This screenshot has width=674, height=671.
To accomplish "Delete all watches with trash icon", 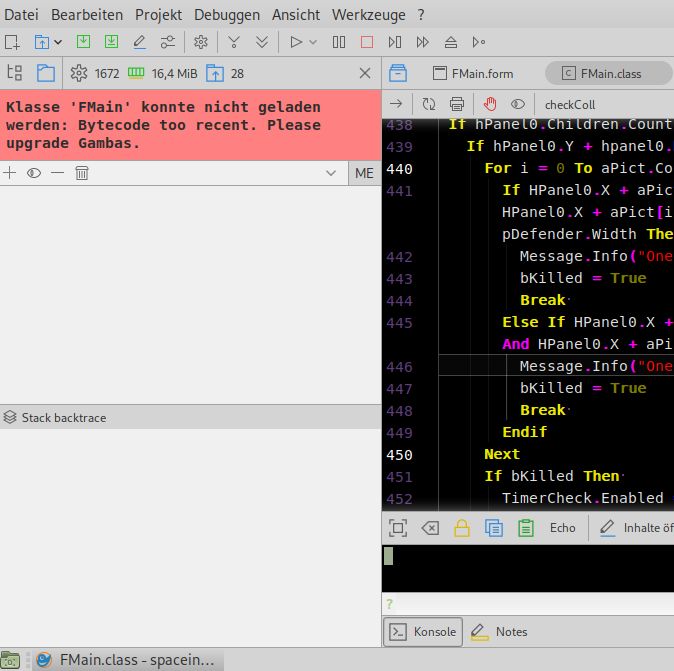I will pos(82,173).
